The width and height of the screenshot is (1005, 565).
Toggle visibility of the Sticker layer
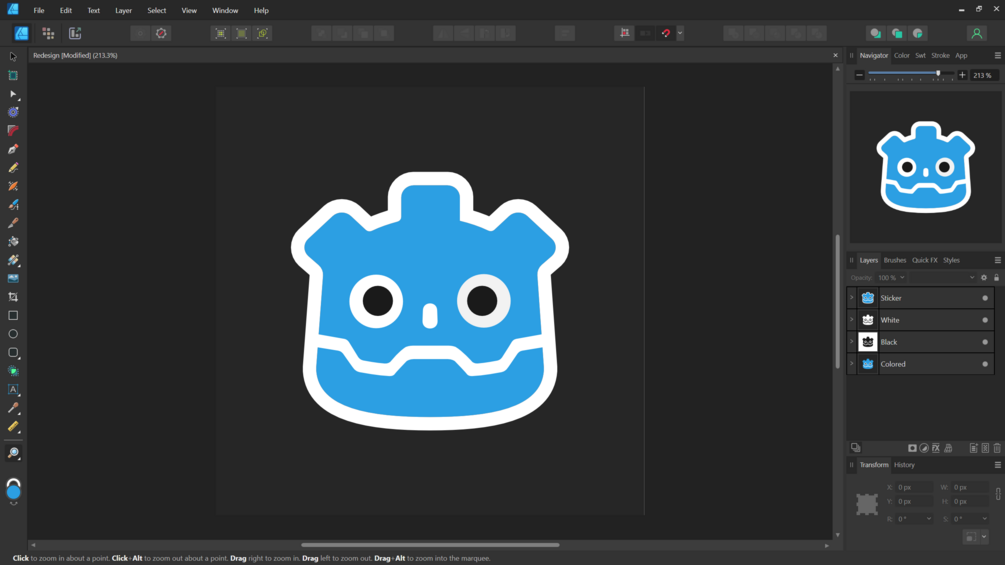[x=985, y=298]
